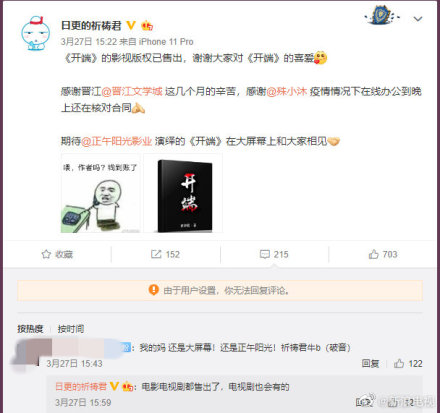Image resolution: width=440 pixels, height=413 pixels.
Task: Favorite the post with the star icon
Action: (57, 254)
